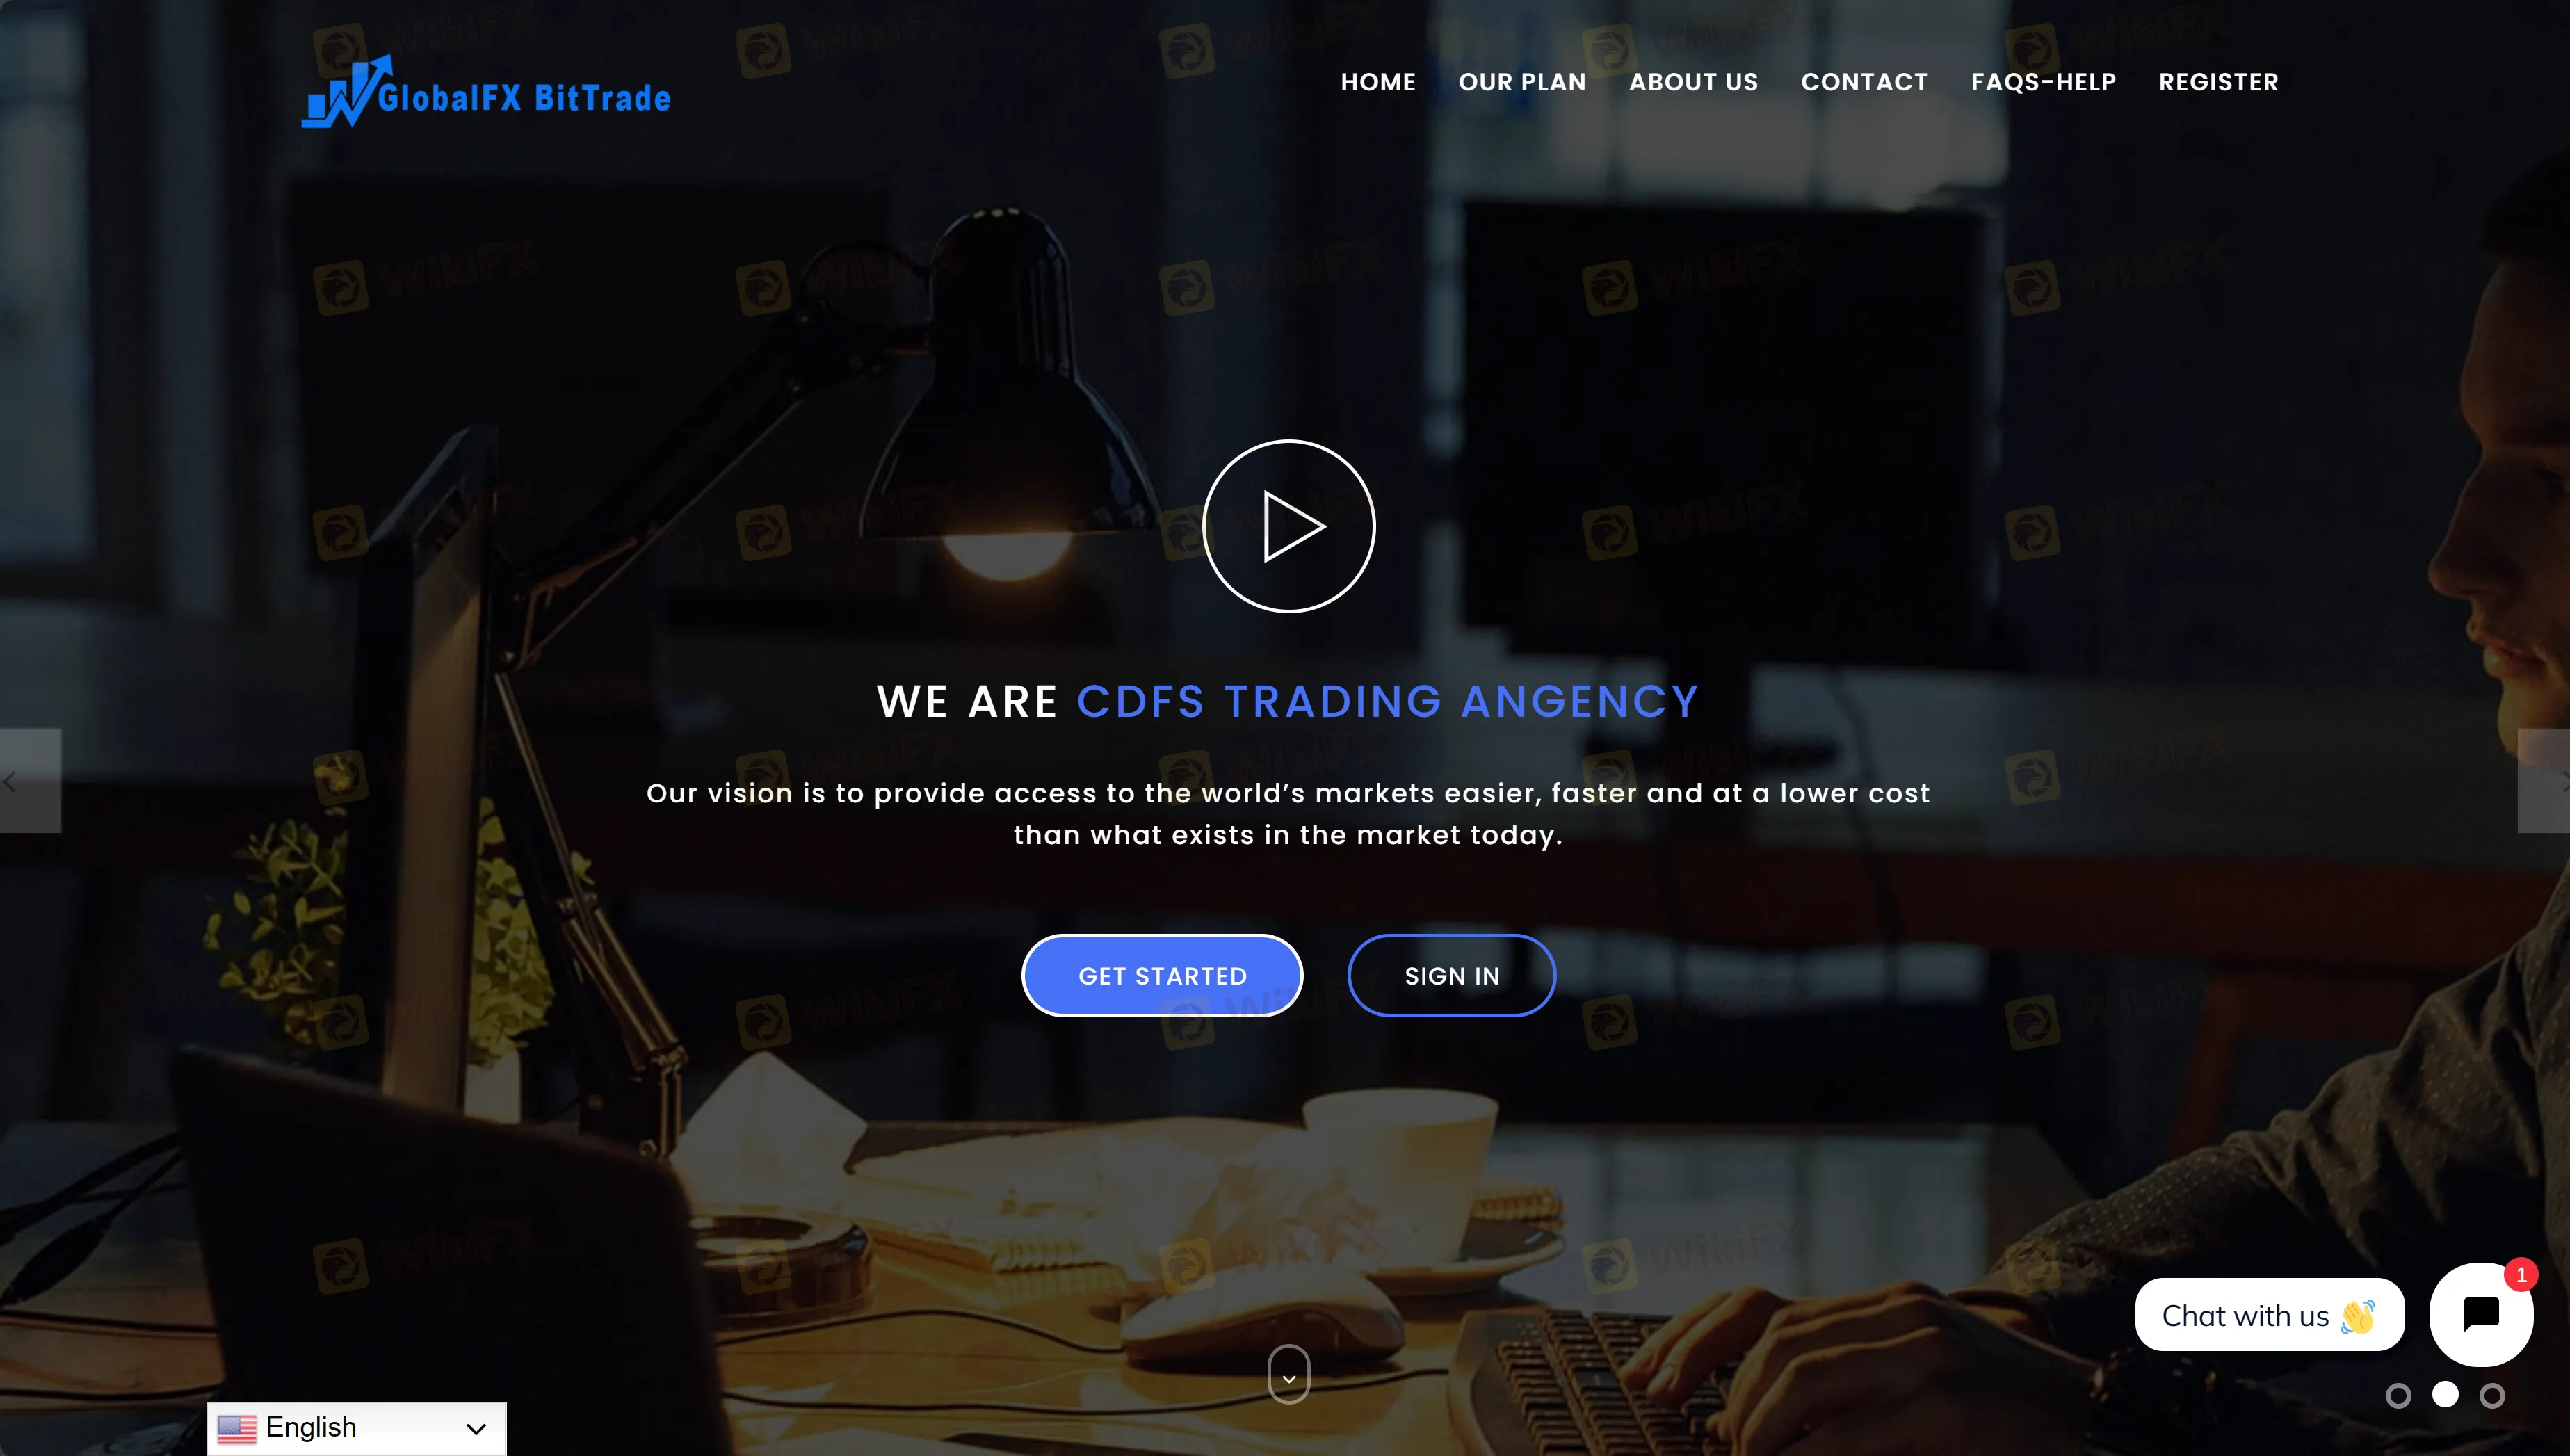Viewport: 2570px width, 1456px height.
Task: Select the second carousel dot indicator
Action: [2446, 1396]
